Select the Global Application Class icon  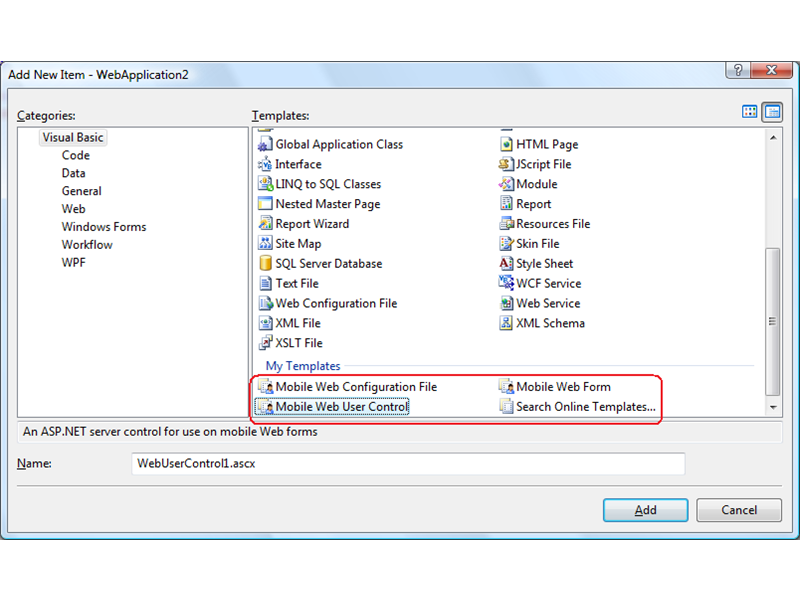265,145
